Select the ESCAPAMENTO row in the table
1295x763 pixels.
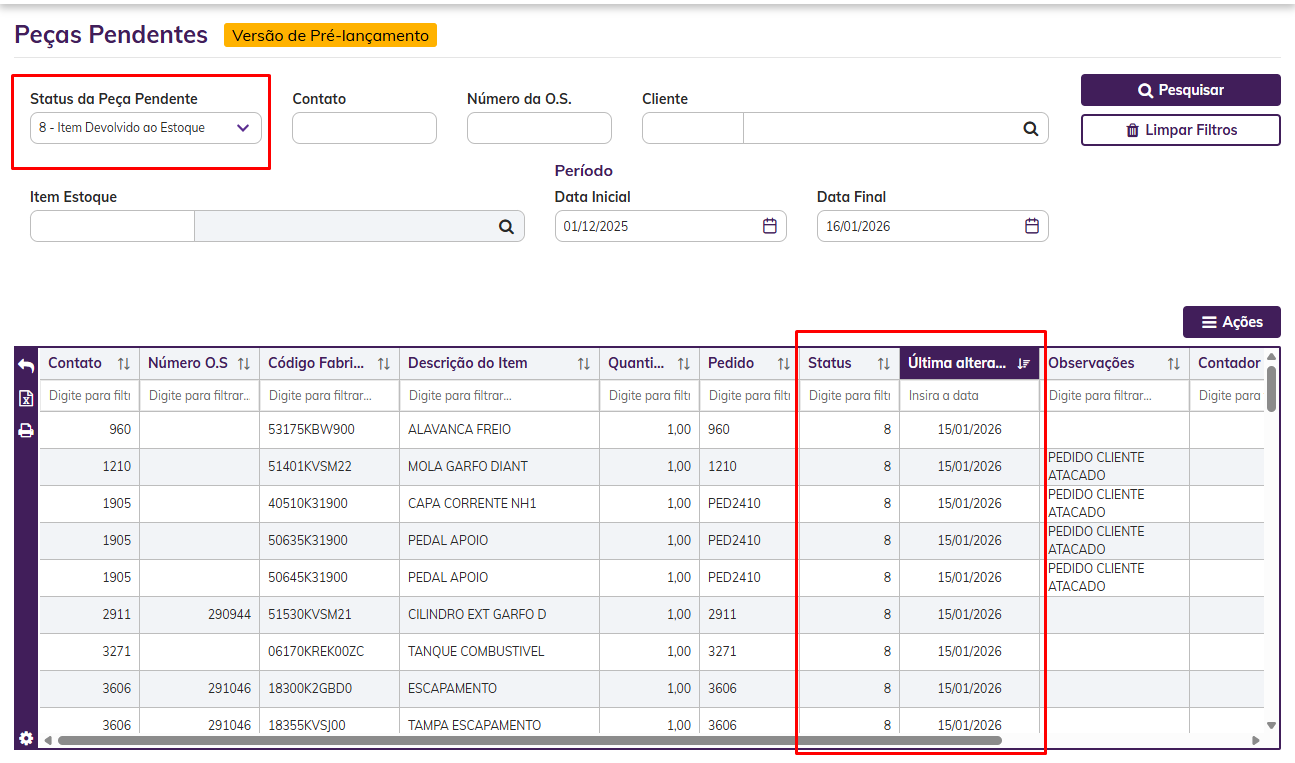452,688
